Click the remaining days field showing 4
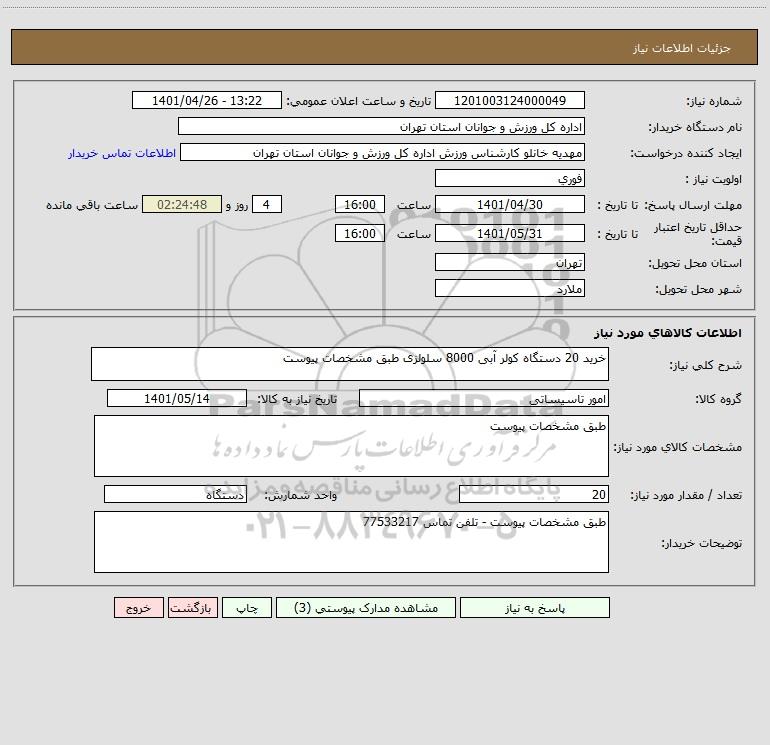Image resolution: width=770 pixels, height=745 pixels. (267, 204)
